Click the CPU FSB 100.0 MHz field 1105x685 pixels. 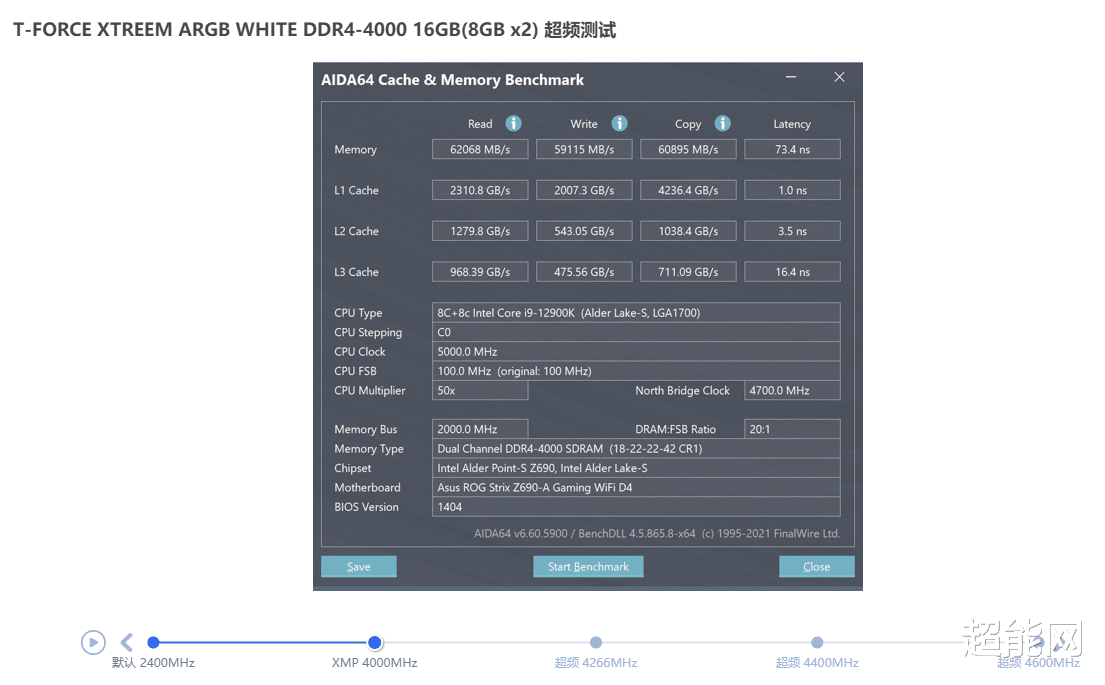click(x=636, y=371)
